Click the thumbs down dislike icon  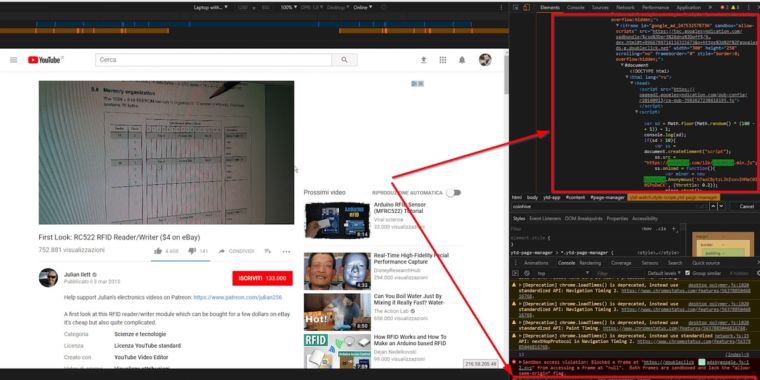[x=192, y=251]
